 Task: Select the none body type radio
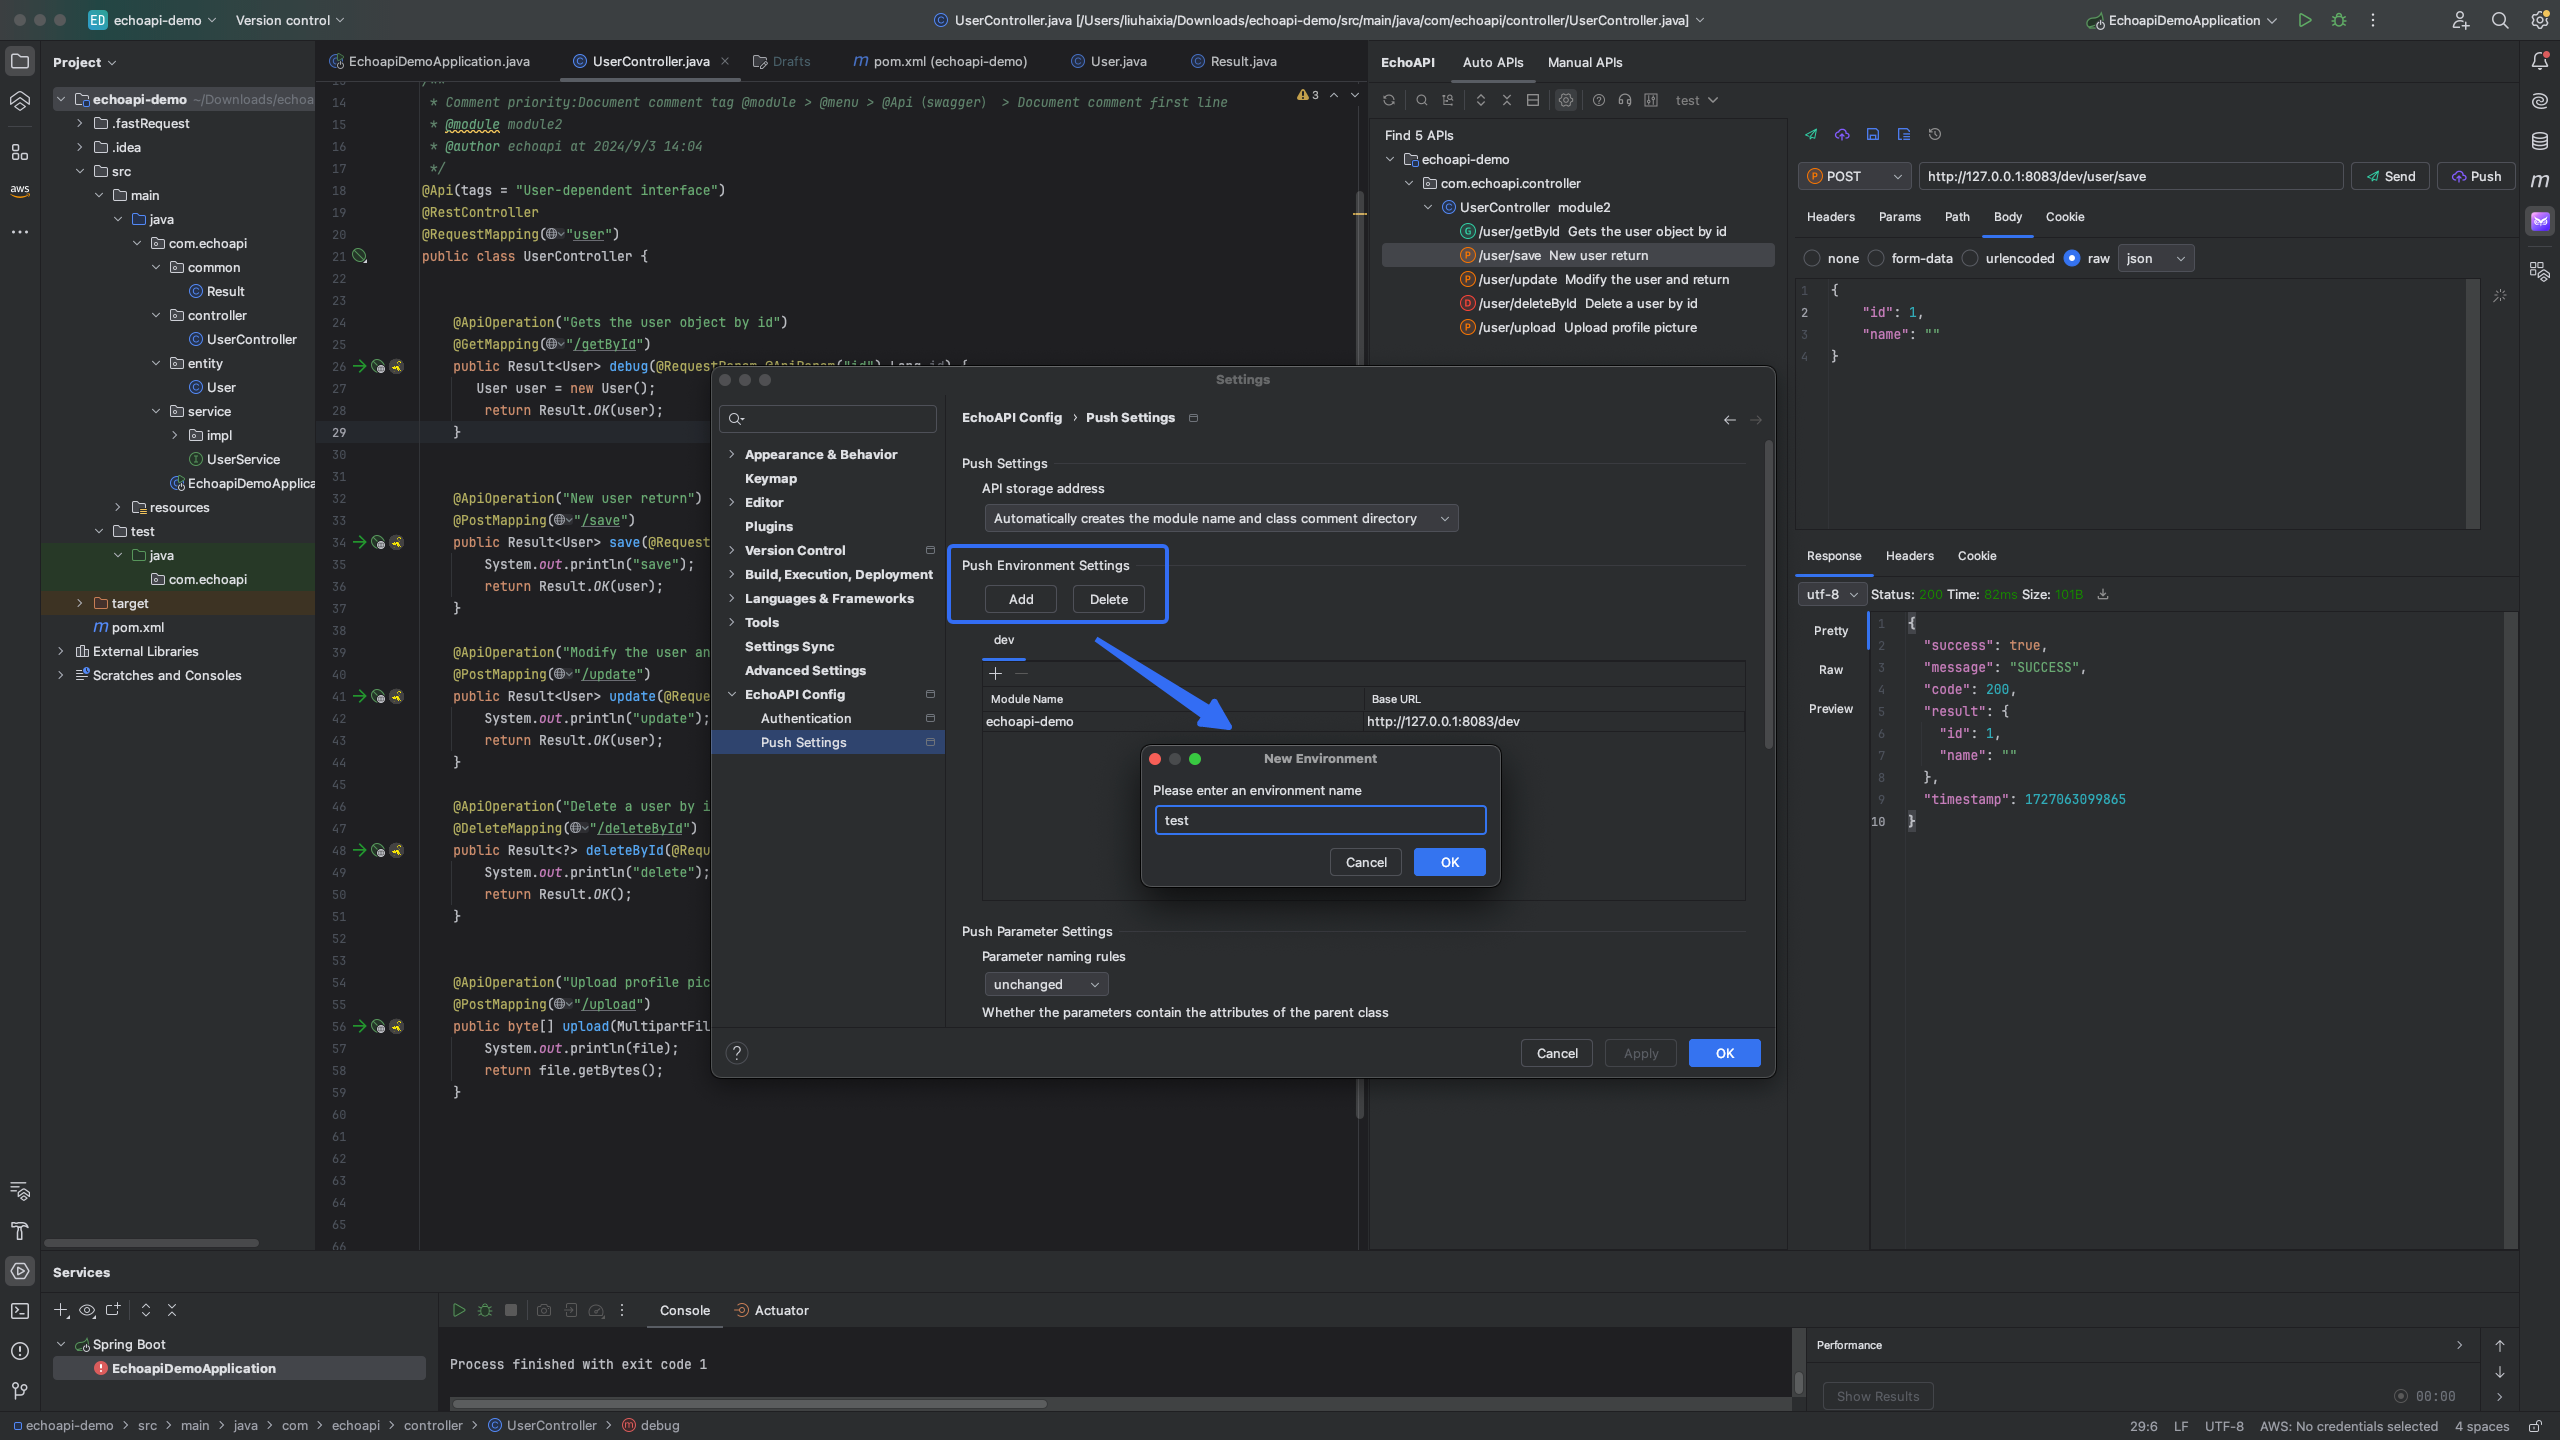point(1812,258)
